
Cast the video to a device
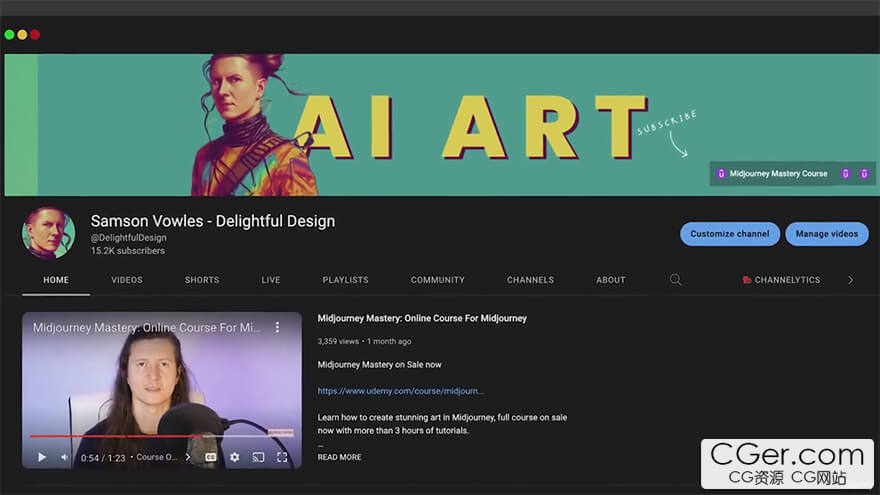[x=258, y=457]
